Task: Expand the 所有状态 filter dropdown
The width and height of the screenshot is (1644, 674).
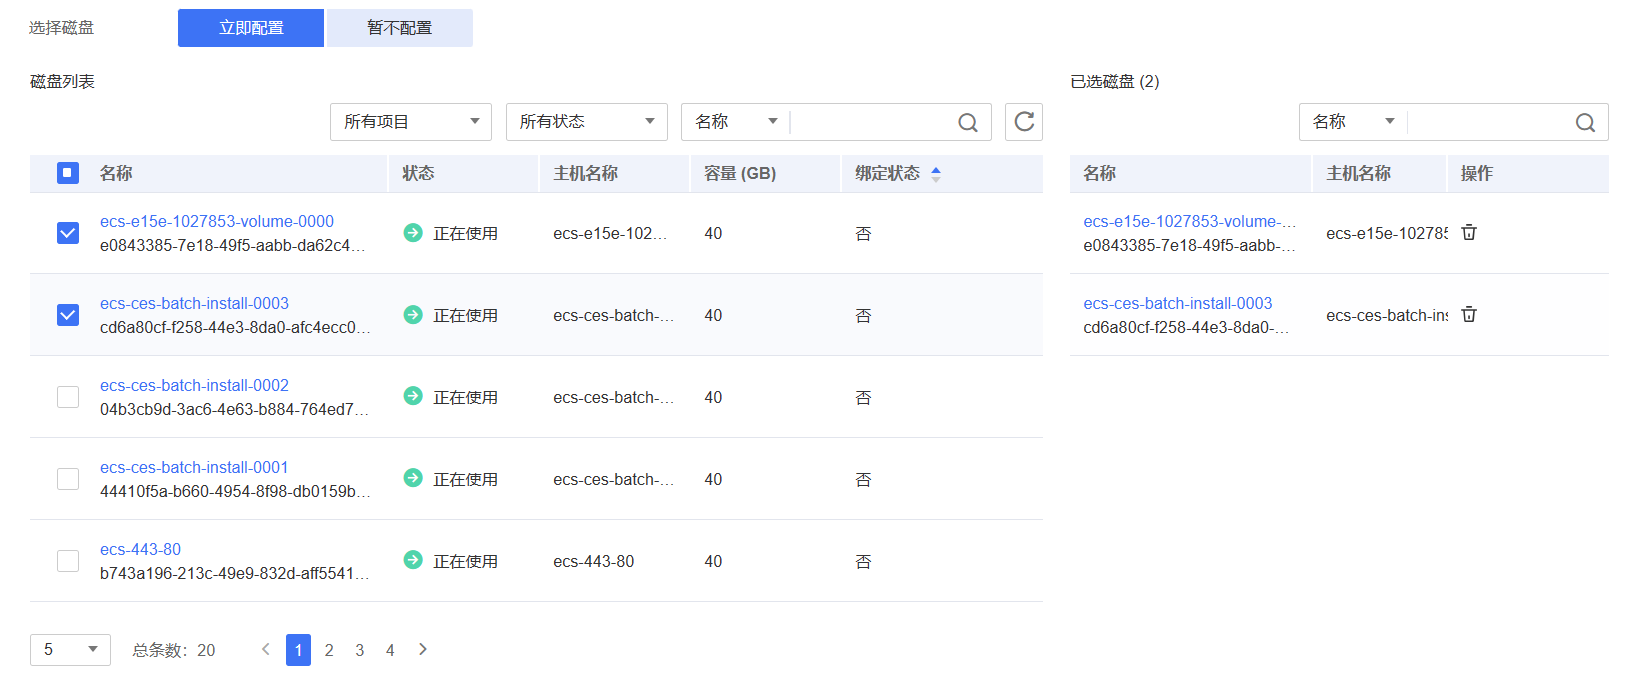Action: coord(586,122)
